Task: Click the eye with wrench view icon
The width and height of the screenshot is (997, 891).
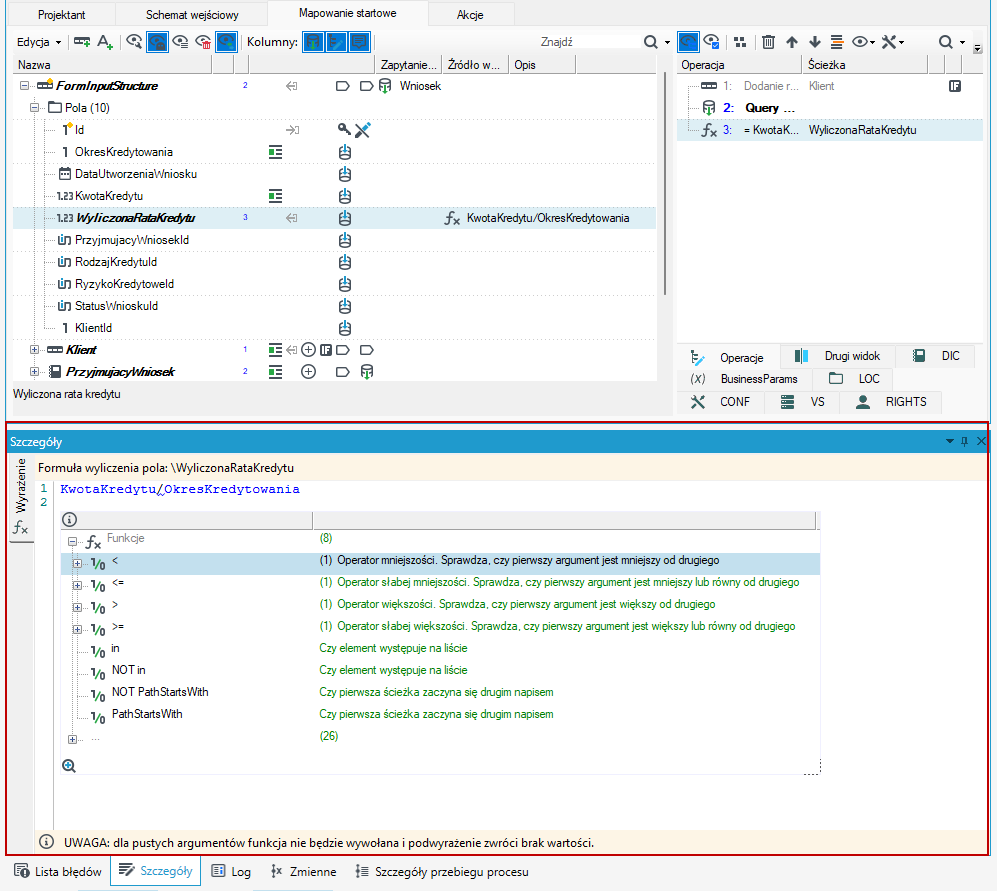Action: click(134, 42)
